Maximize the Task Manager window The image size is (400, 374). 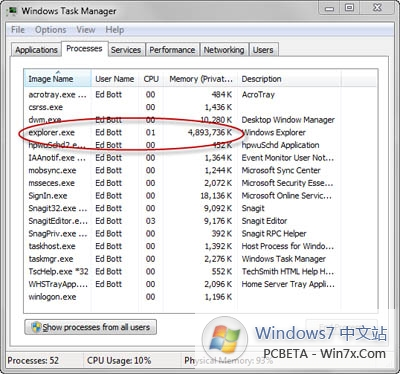click(x=349, y=8)
